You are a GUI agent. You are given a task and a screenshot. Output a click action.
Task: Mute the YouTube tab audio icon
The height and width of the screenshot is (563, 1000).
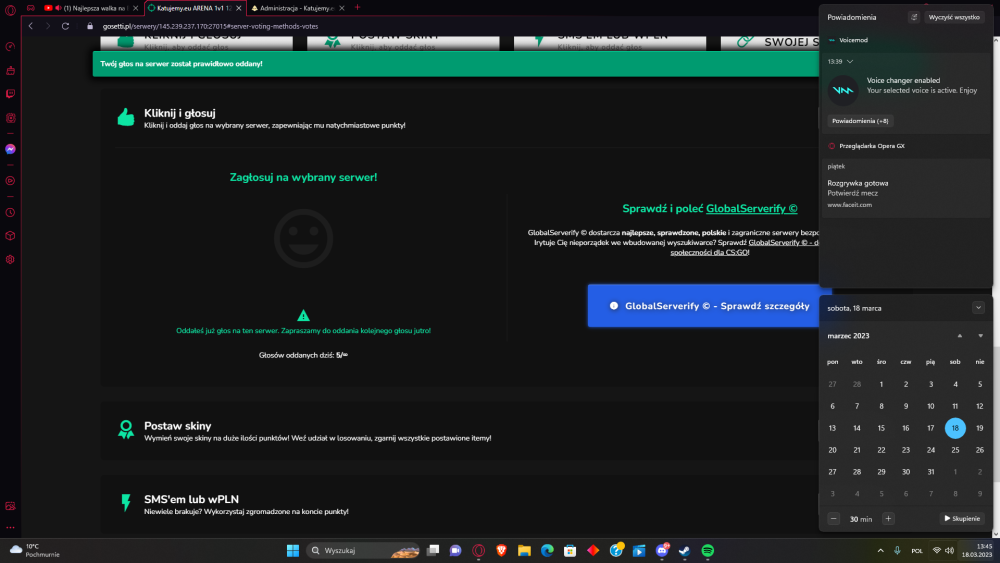coord(58,8)
